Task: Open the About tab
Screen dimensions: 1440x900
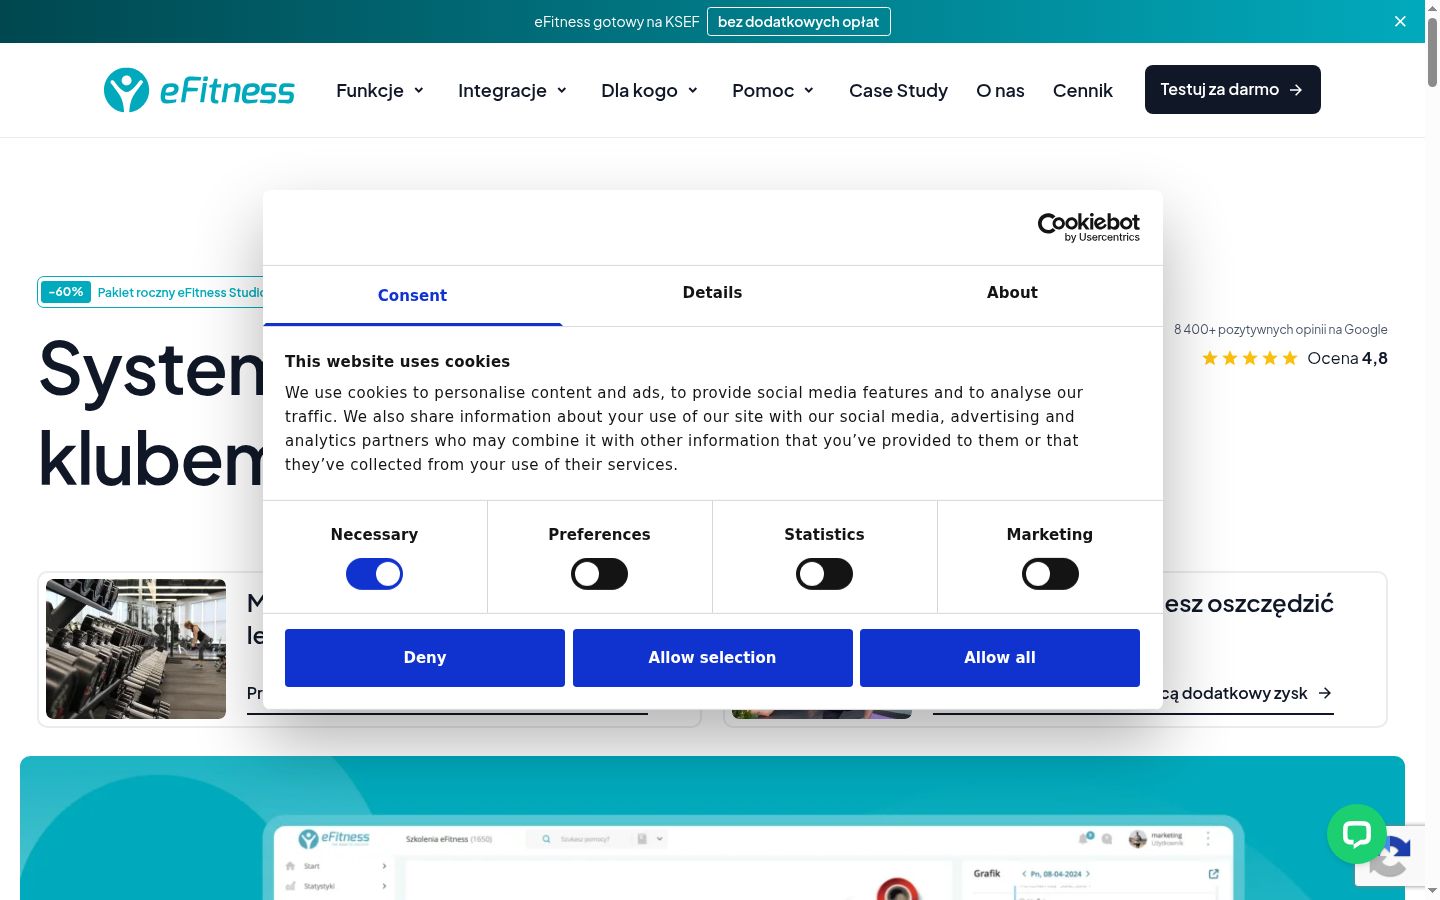Action: (x=1012, y=293)
